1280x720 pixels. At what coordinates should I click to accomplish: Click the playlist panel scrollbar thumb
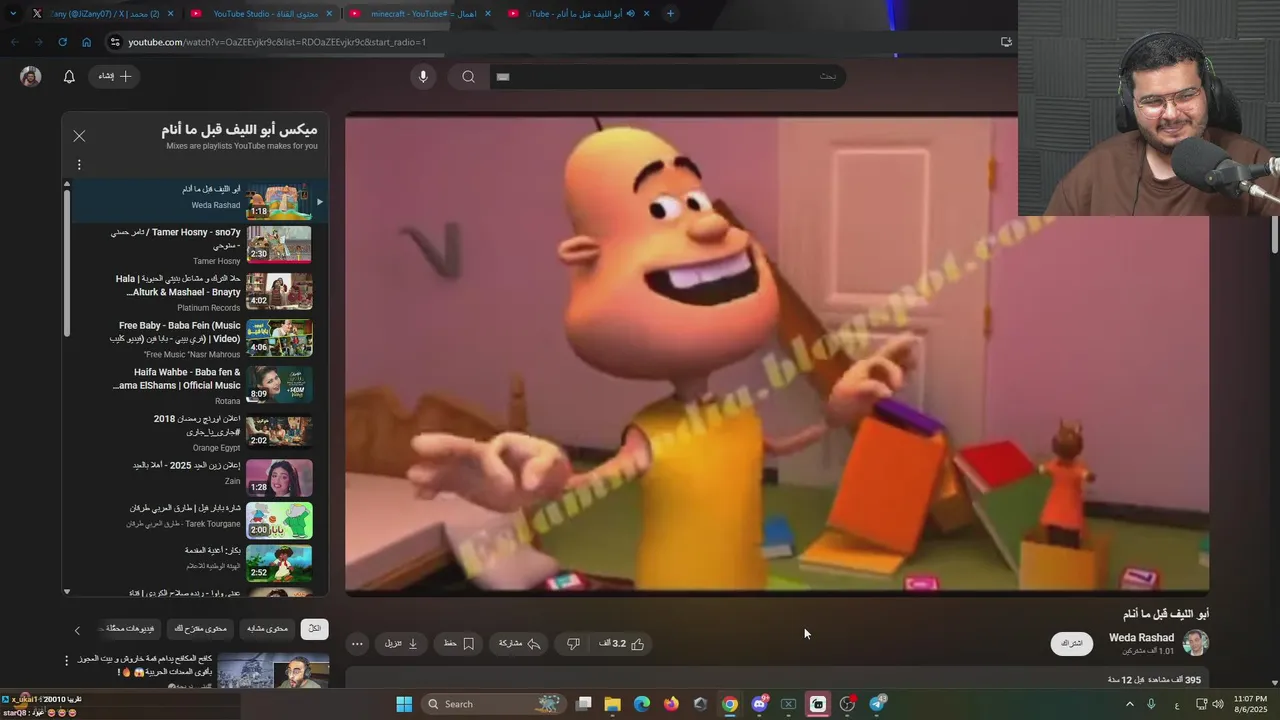click(67, 262)
